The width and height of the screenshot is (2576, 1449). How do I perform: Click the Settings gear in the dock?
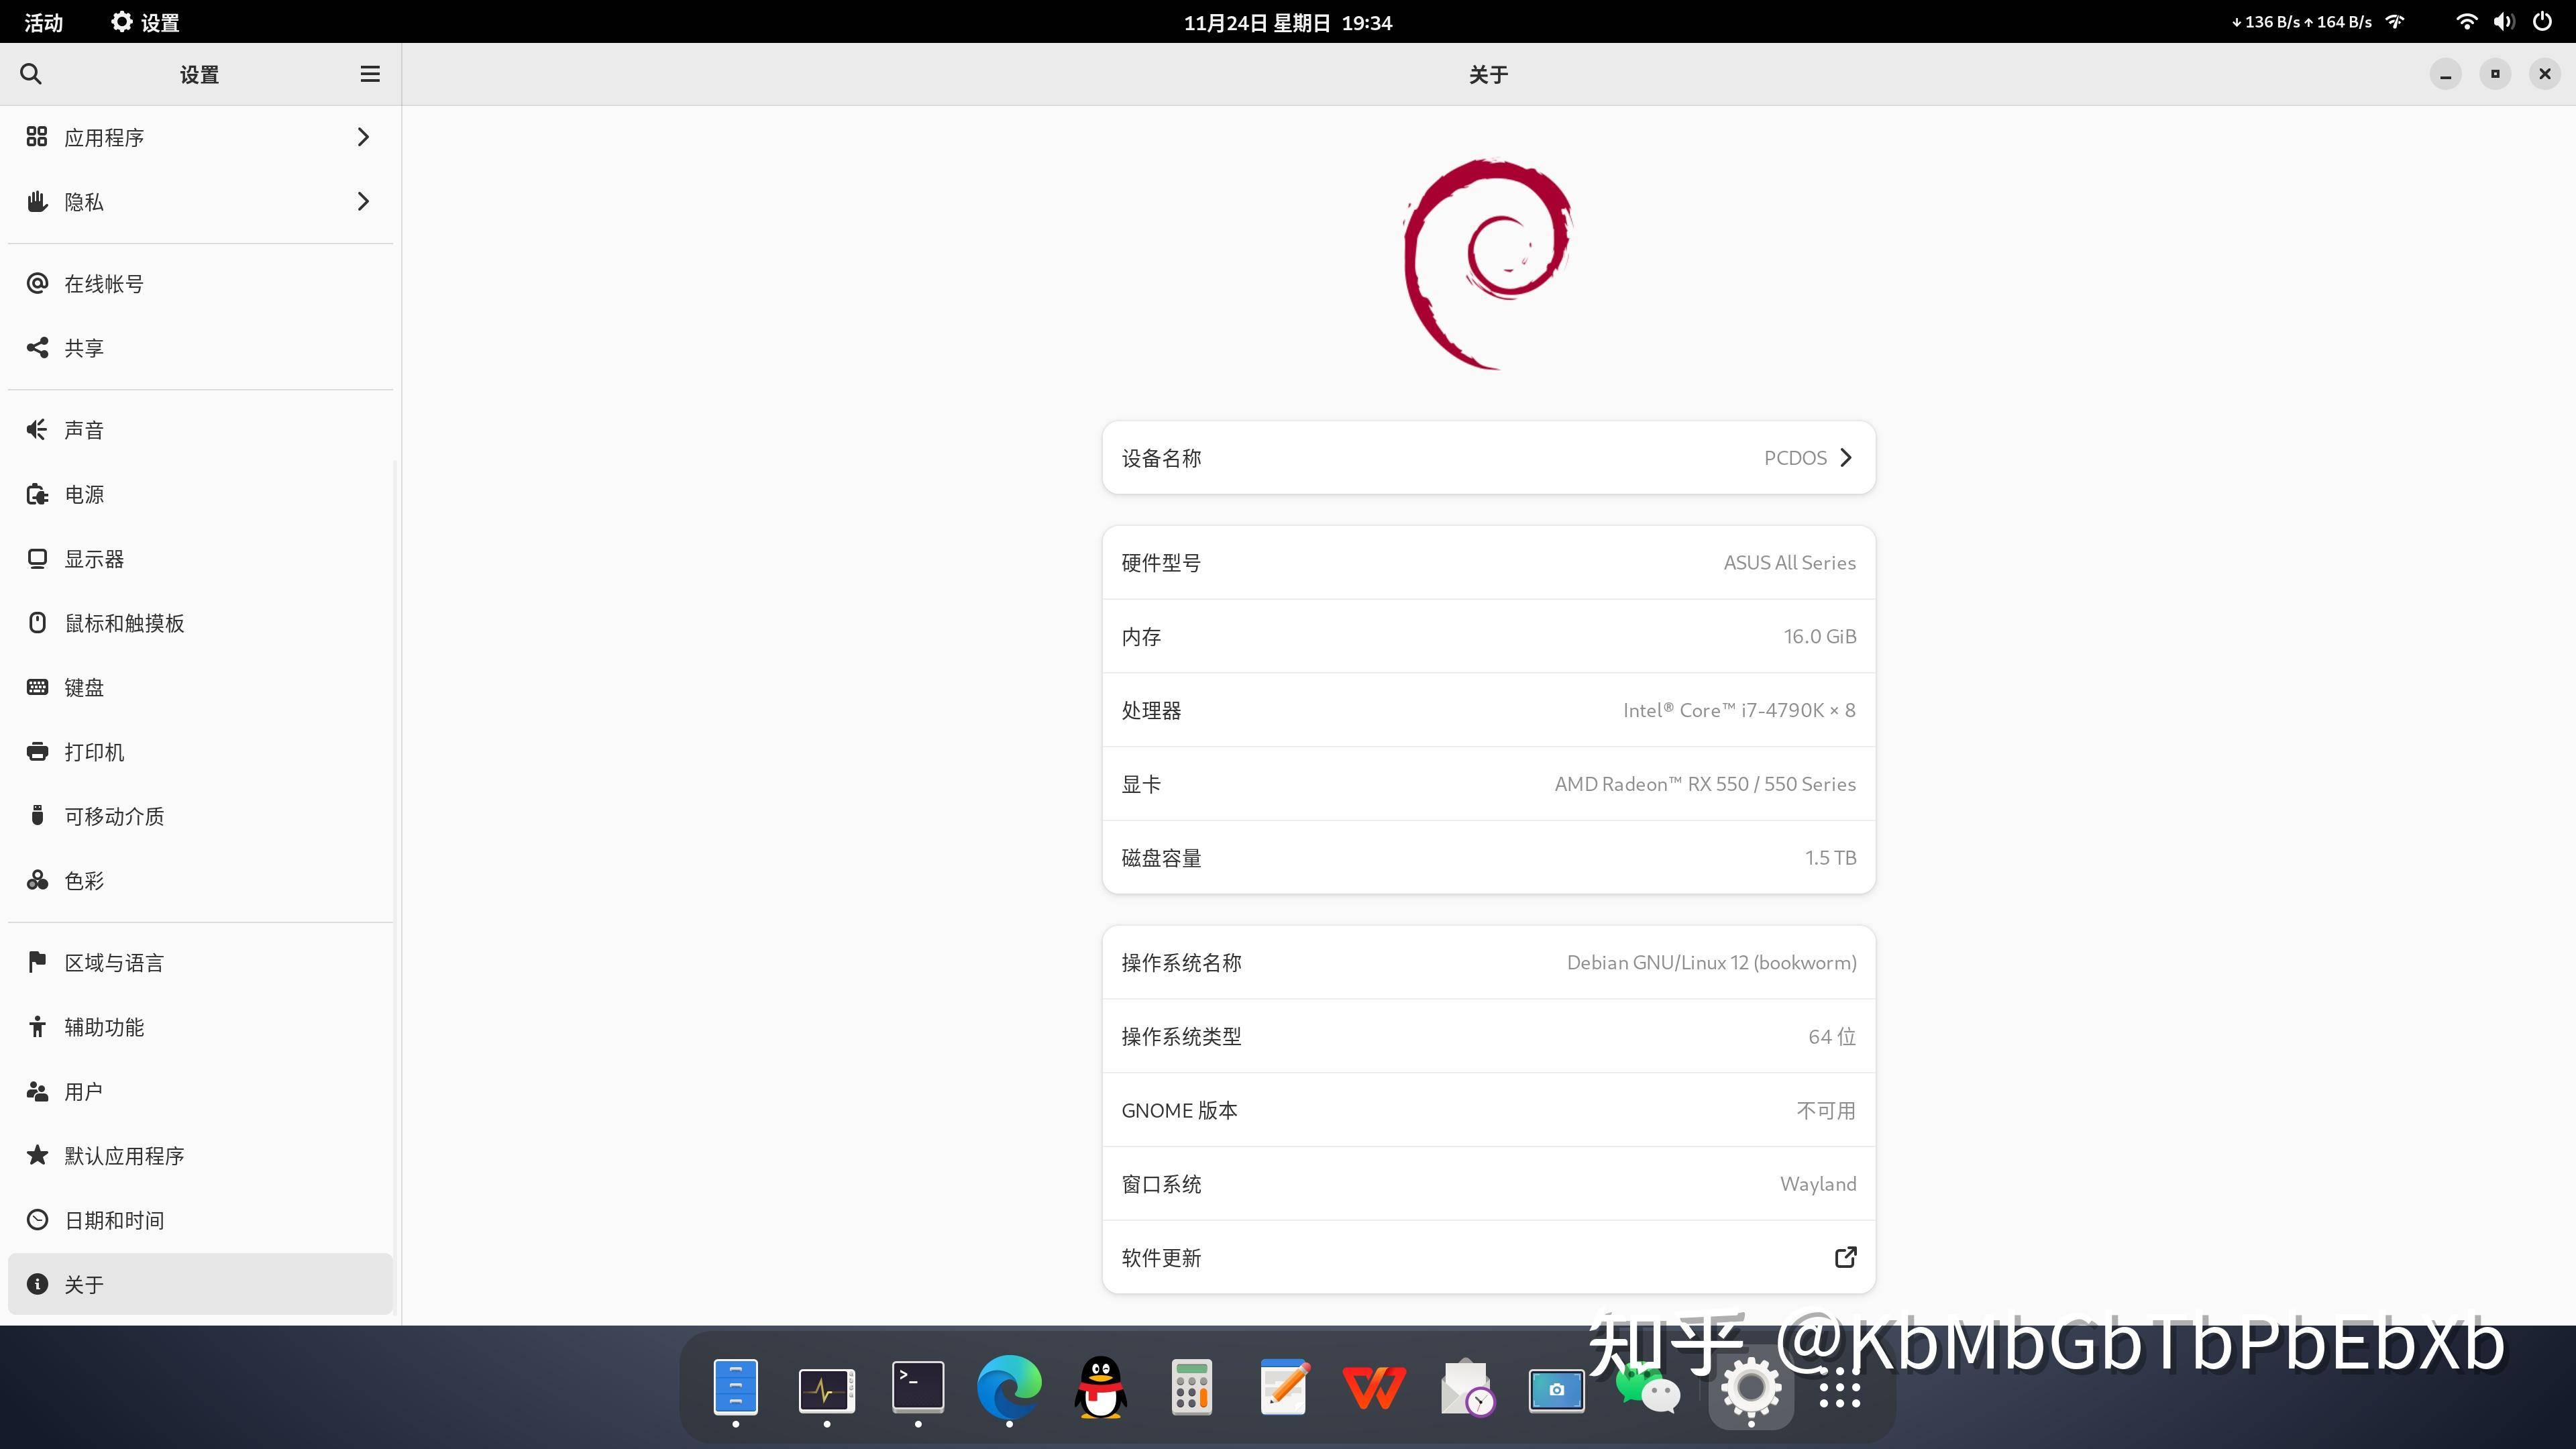point(1750,1388)
